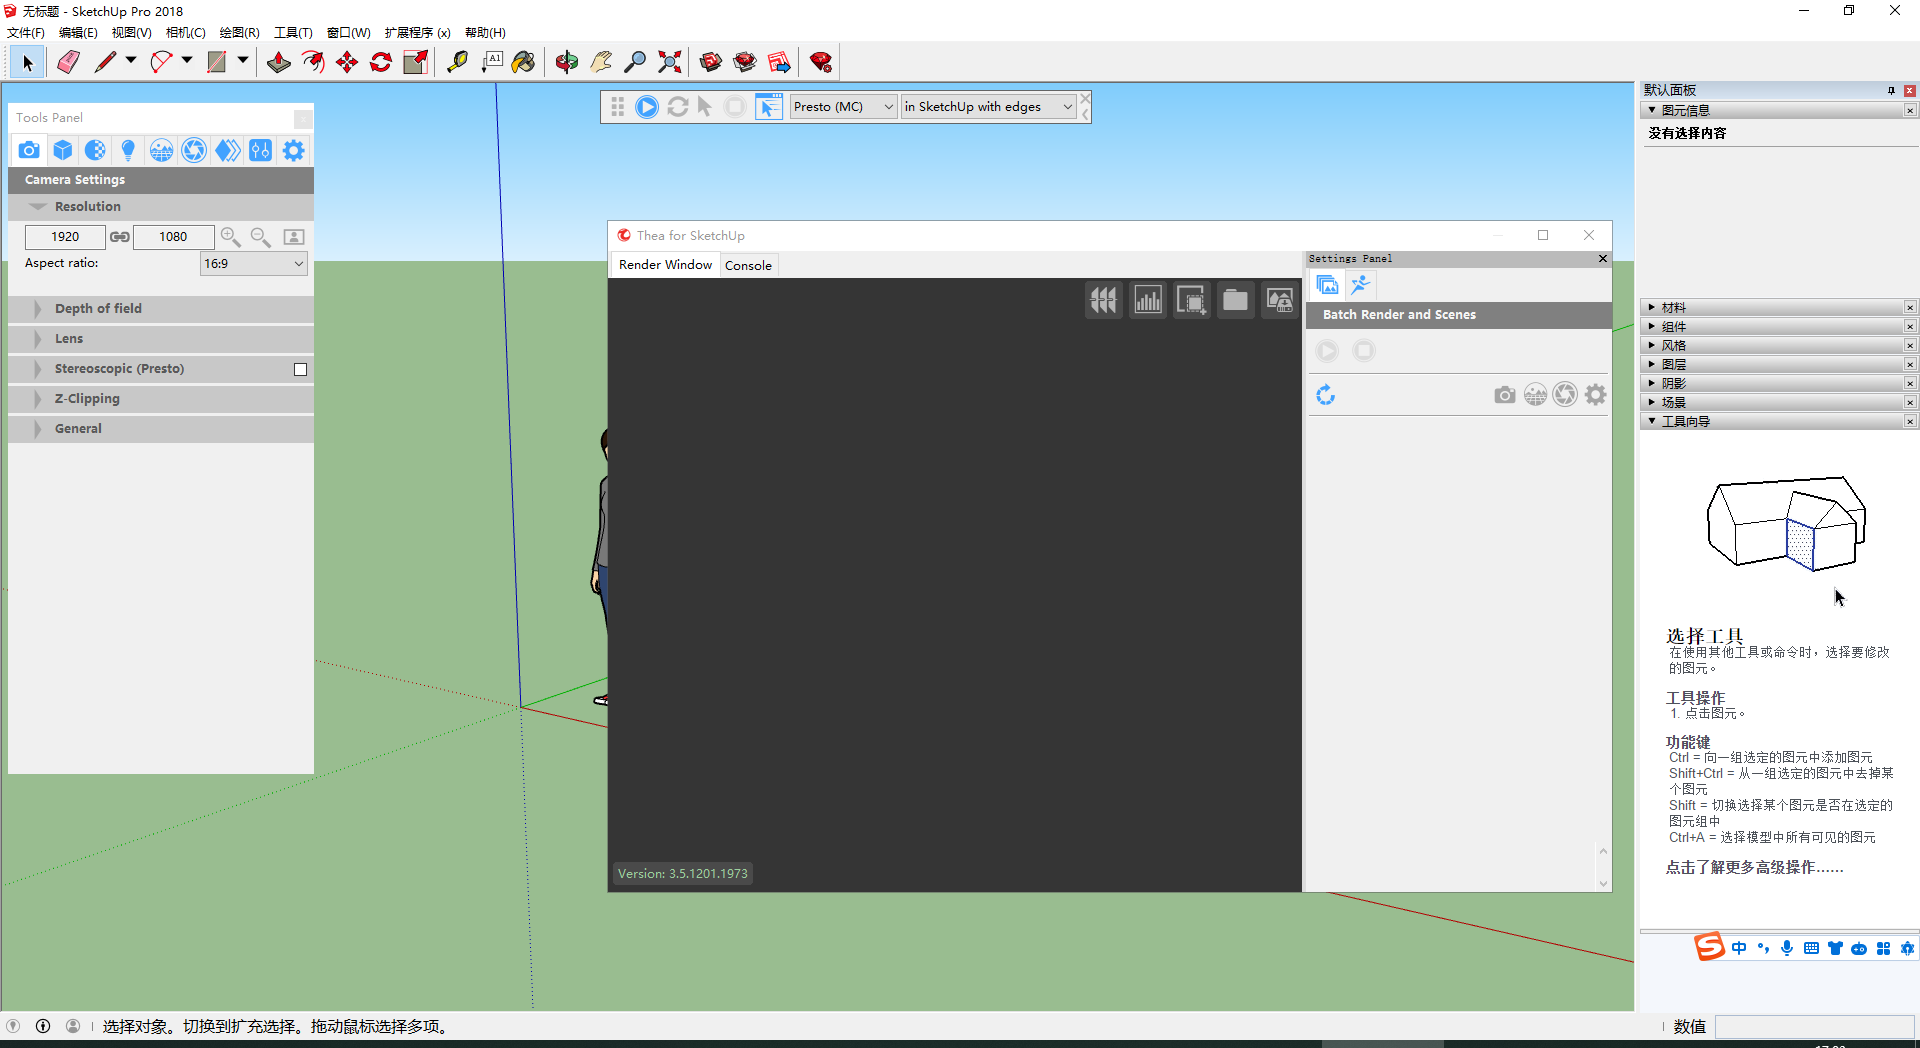The width and height of the screenshot is (1920, 1048).
Task: Open the 相机(C) menu
Action: point(186,33)
